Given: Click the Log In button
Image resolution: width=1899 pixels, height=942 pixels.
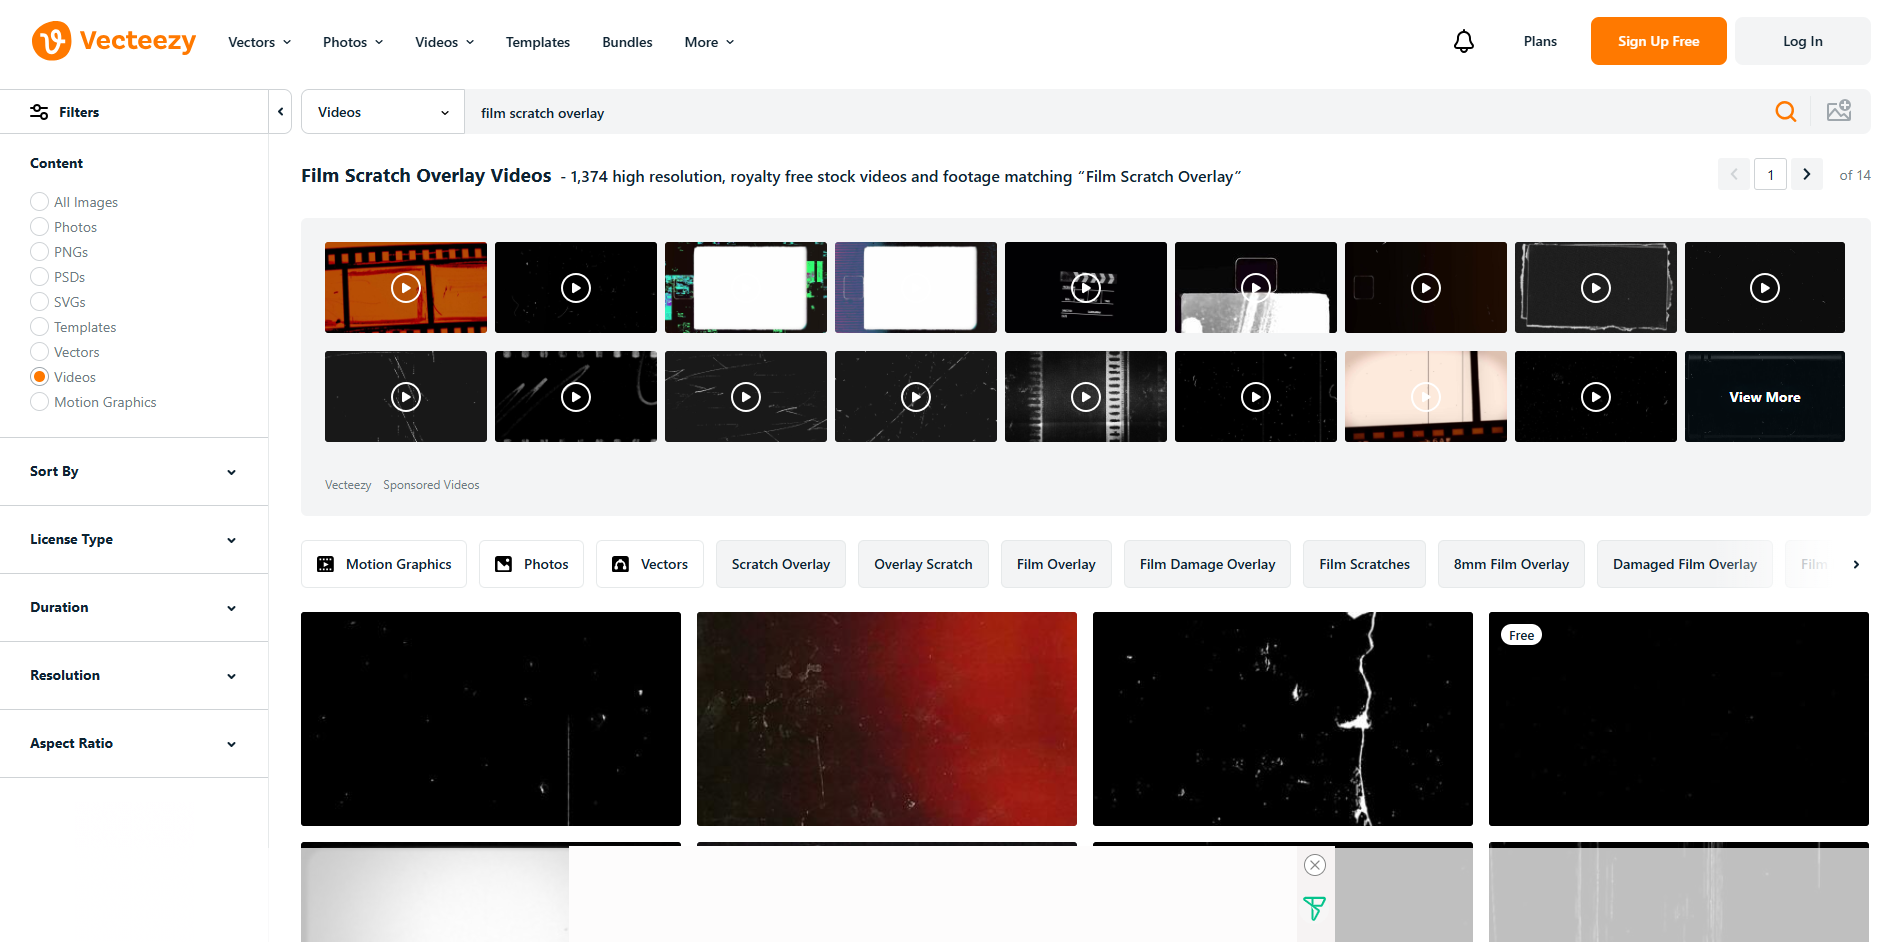Looking at the screenshot, I should pos(1803,41).
